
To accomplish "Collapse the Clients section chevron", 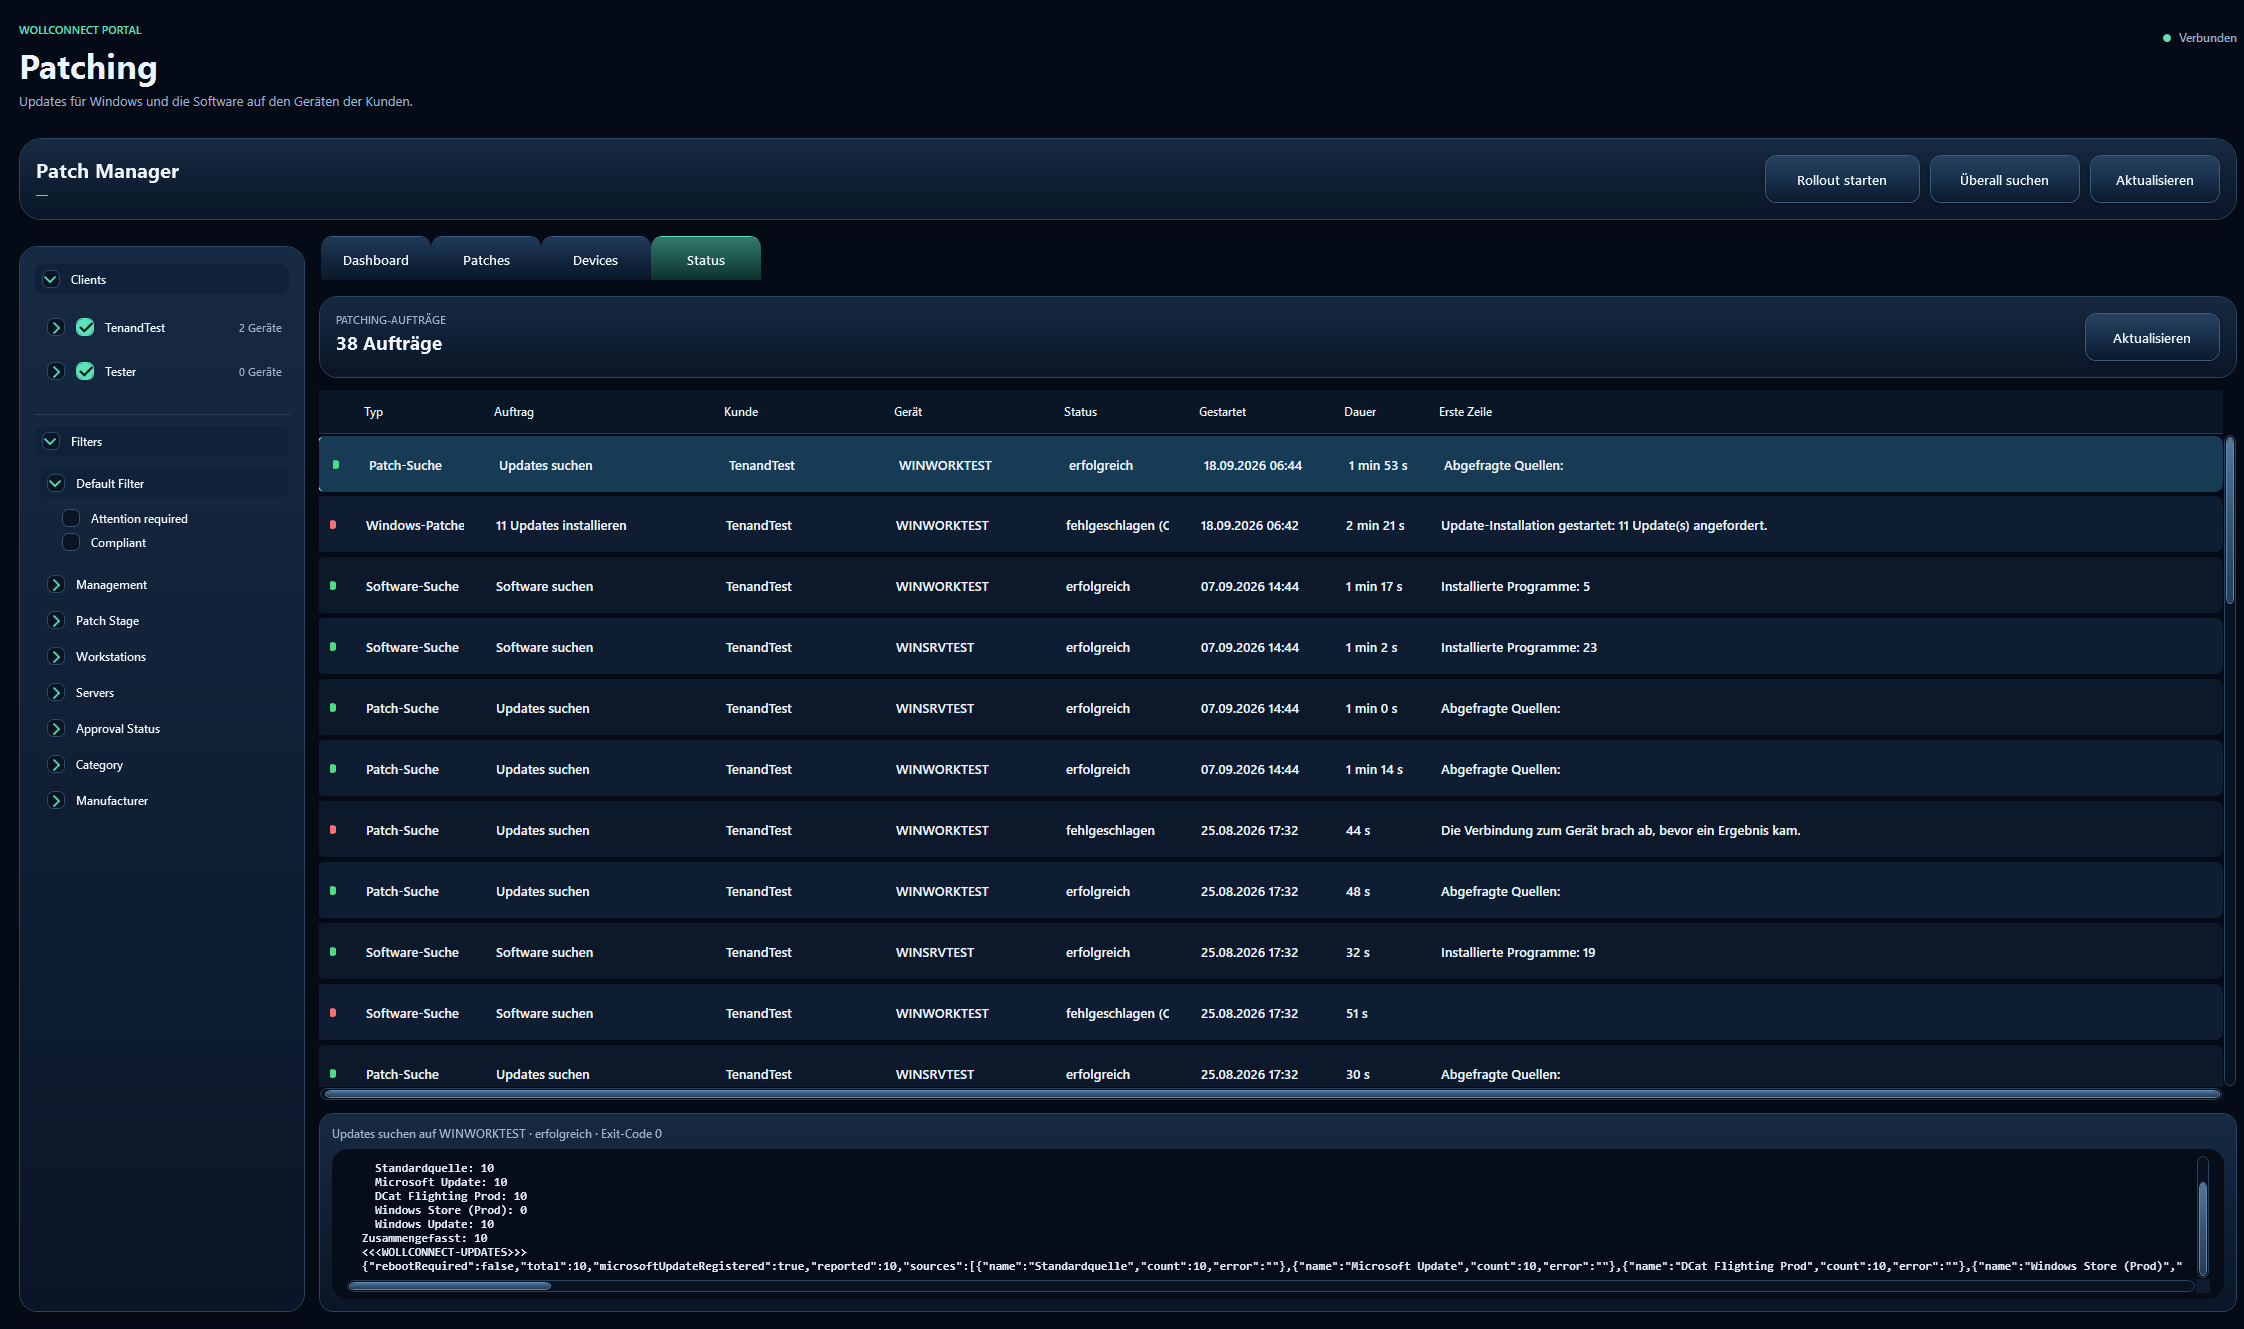I will tap(51, 279).
